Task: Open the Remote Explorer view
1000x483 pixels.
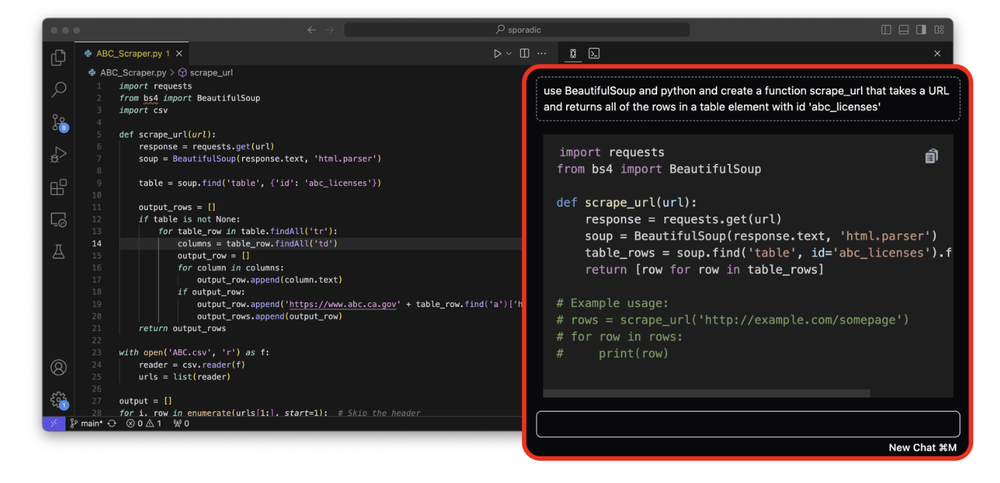Action: (58, 219)
